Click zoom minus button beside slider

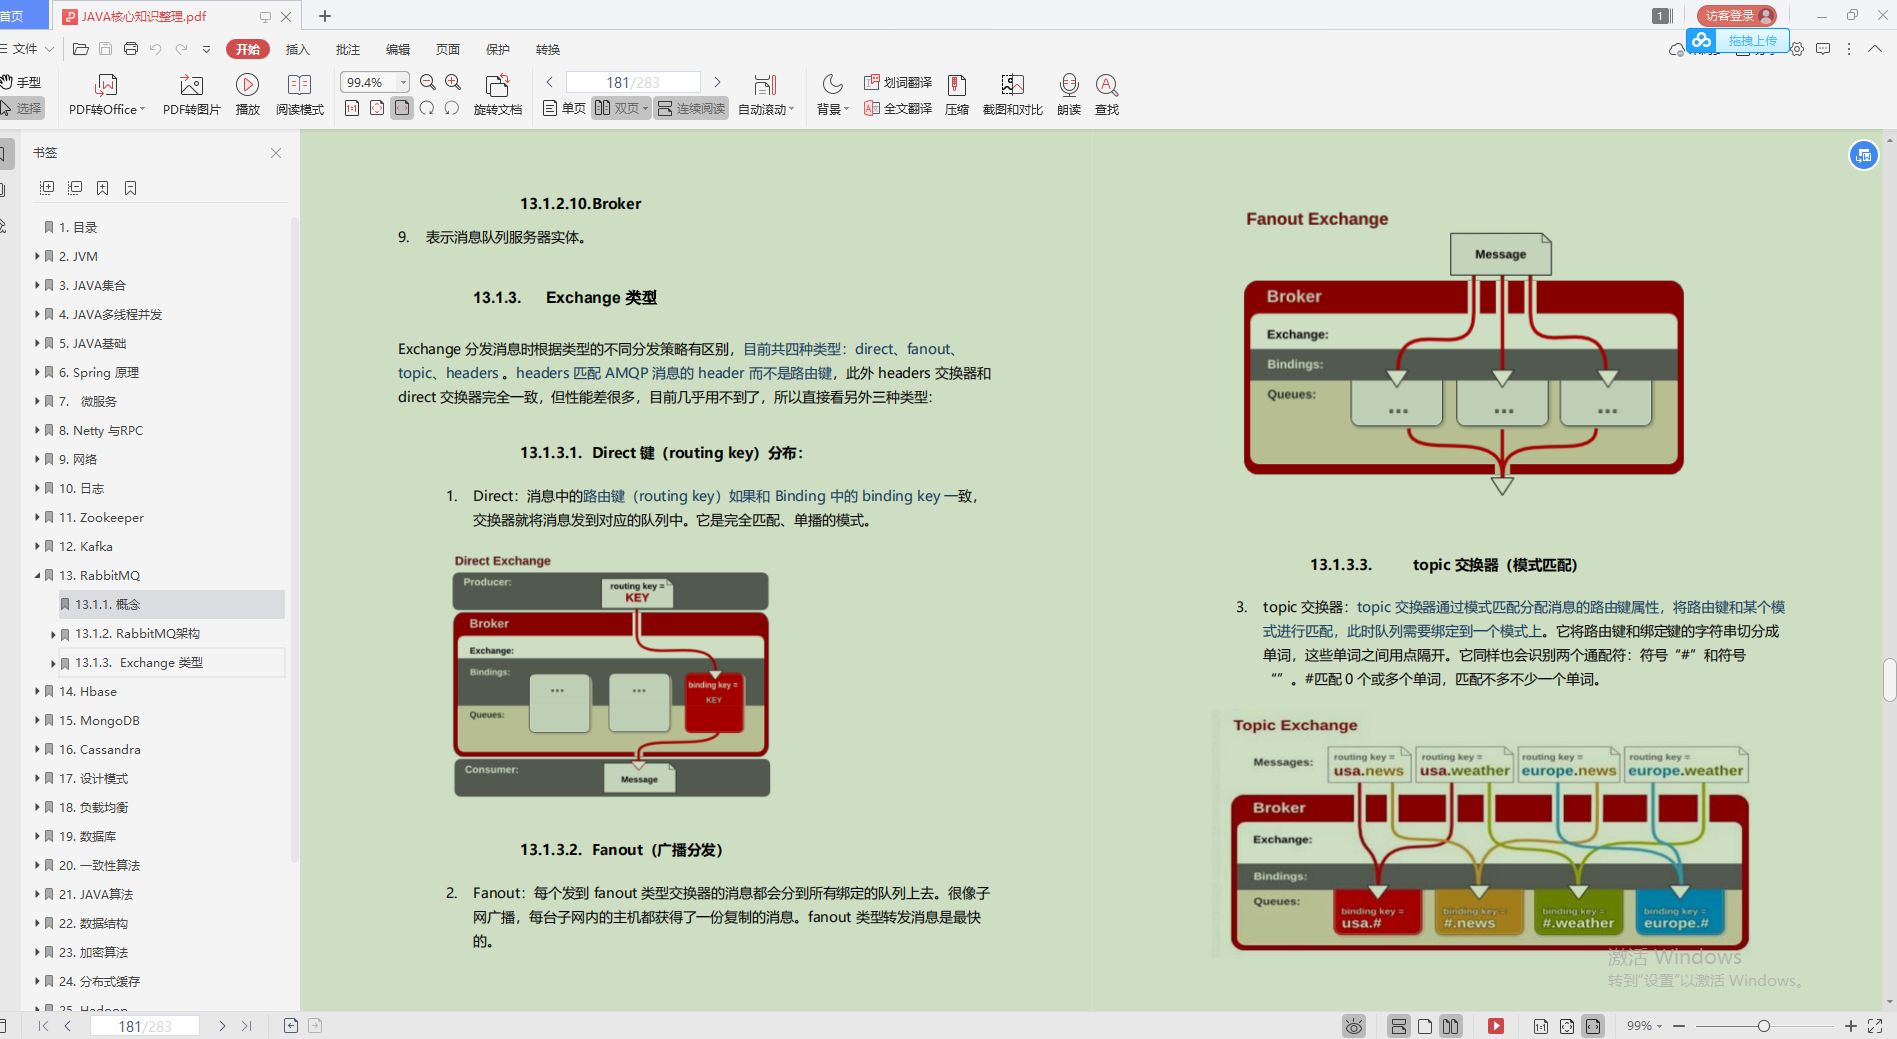tap(1679, 1026)
